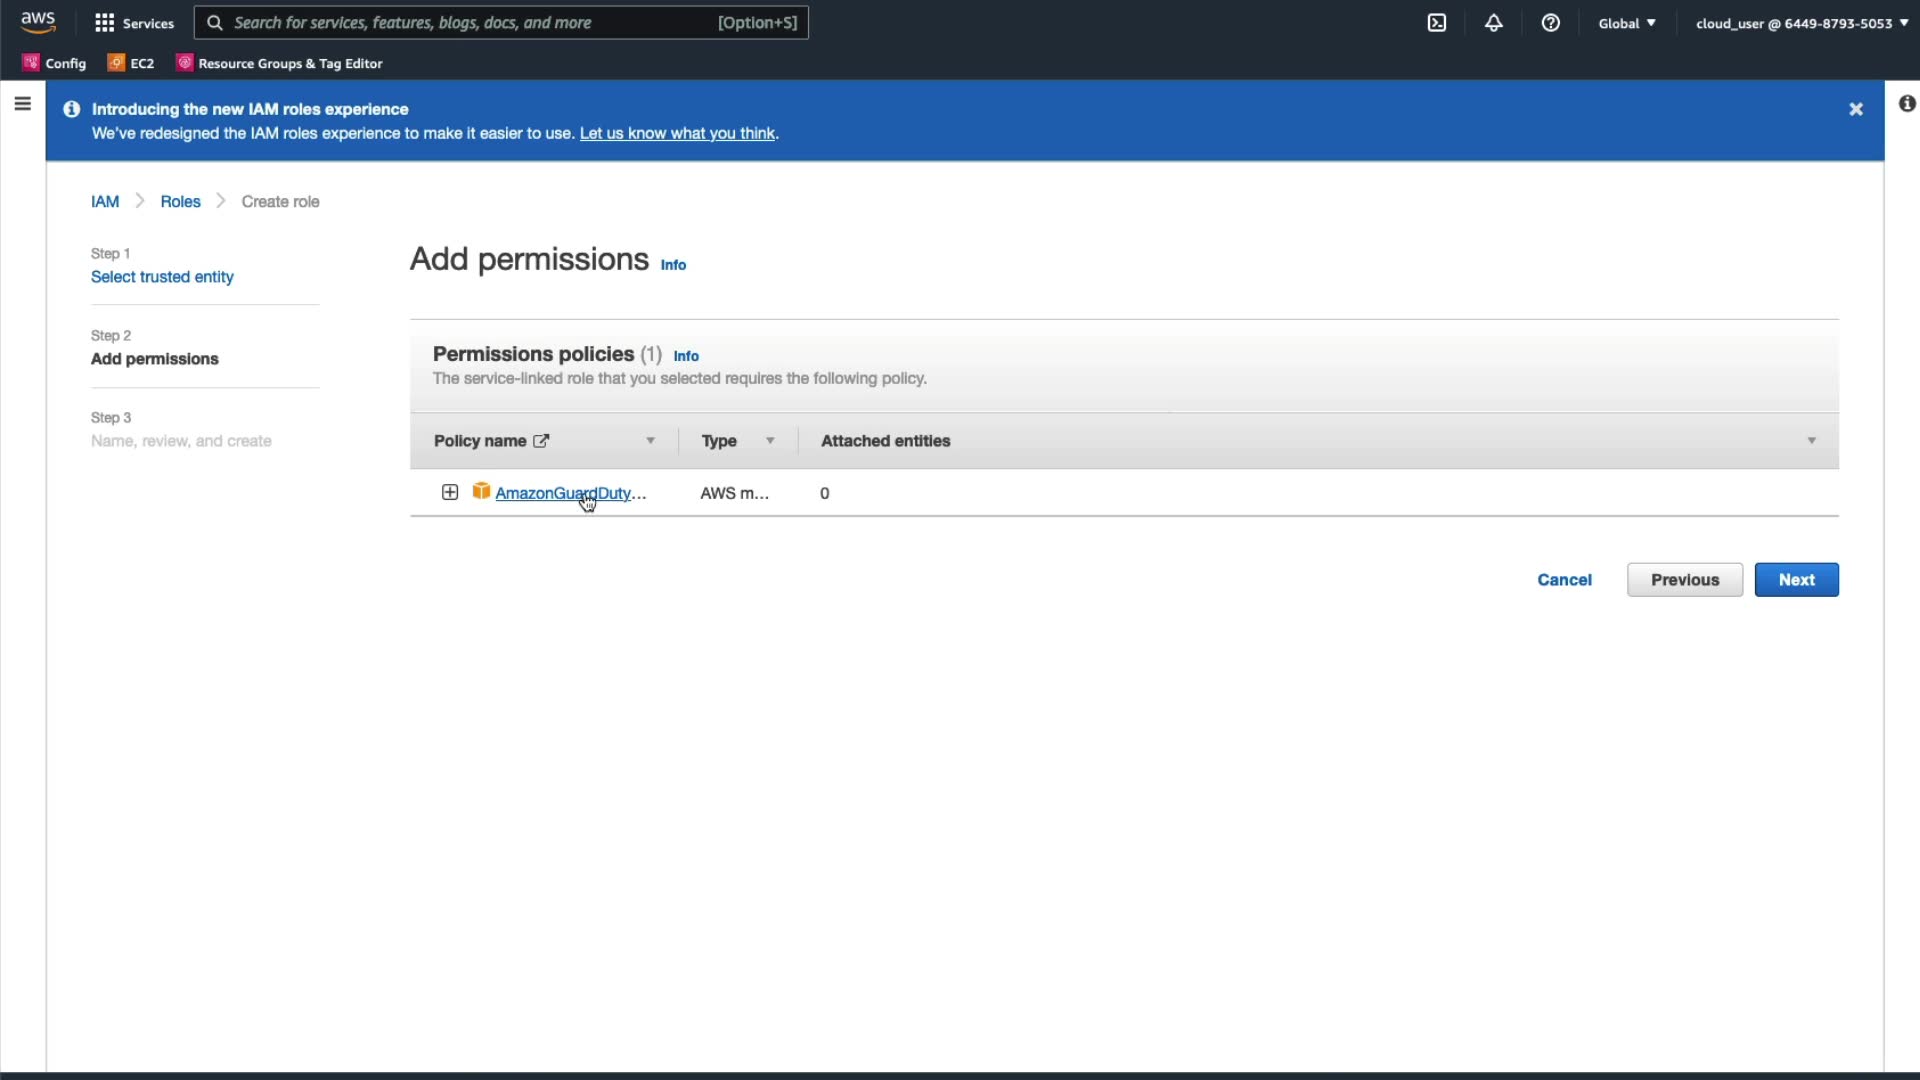The width and height of the screenshot is (1920, 1080).
Task: Open the help question mark icon
Action: click(x=1550, y=23)
